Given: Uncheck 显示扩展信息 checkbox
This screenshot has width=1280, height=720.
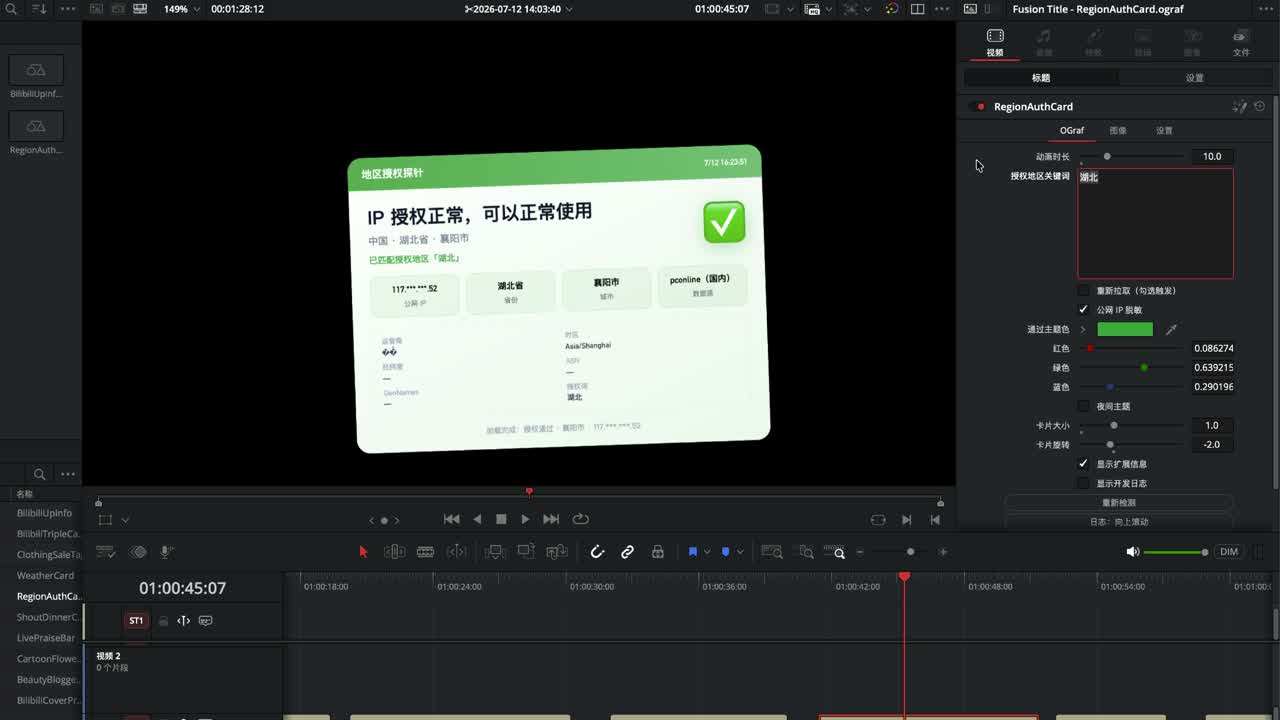Looking at the screenshot, I should click(x=1083, y=464).
